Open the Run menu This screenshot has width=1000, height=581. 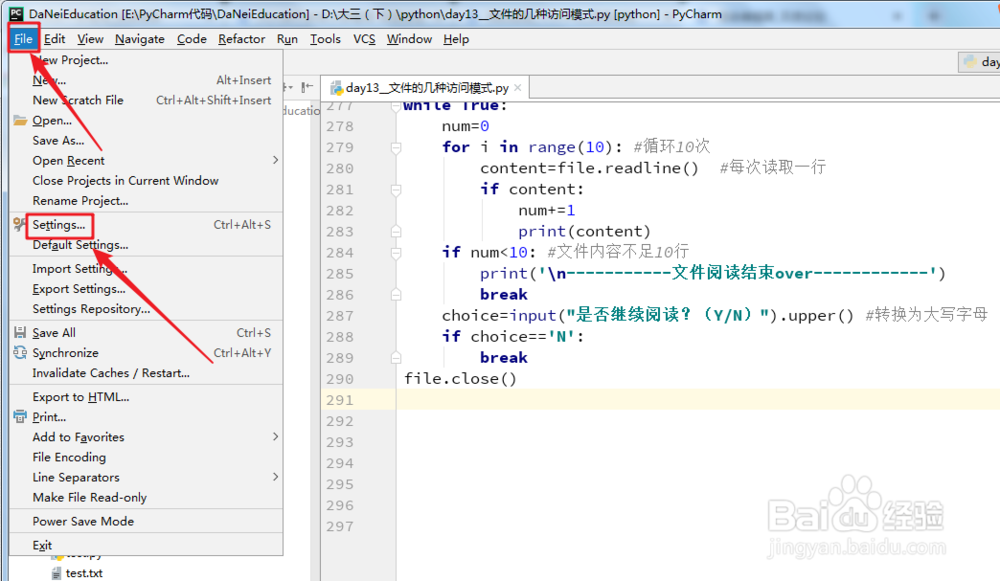(287, 39)
